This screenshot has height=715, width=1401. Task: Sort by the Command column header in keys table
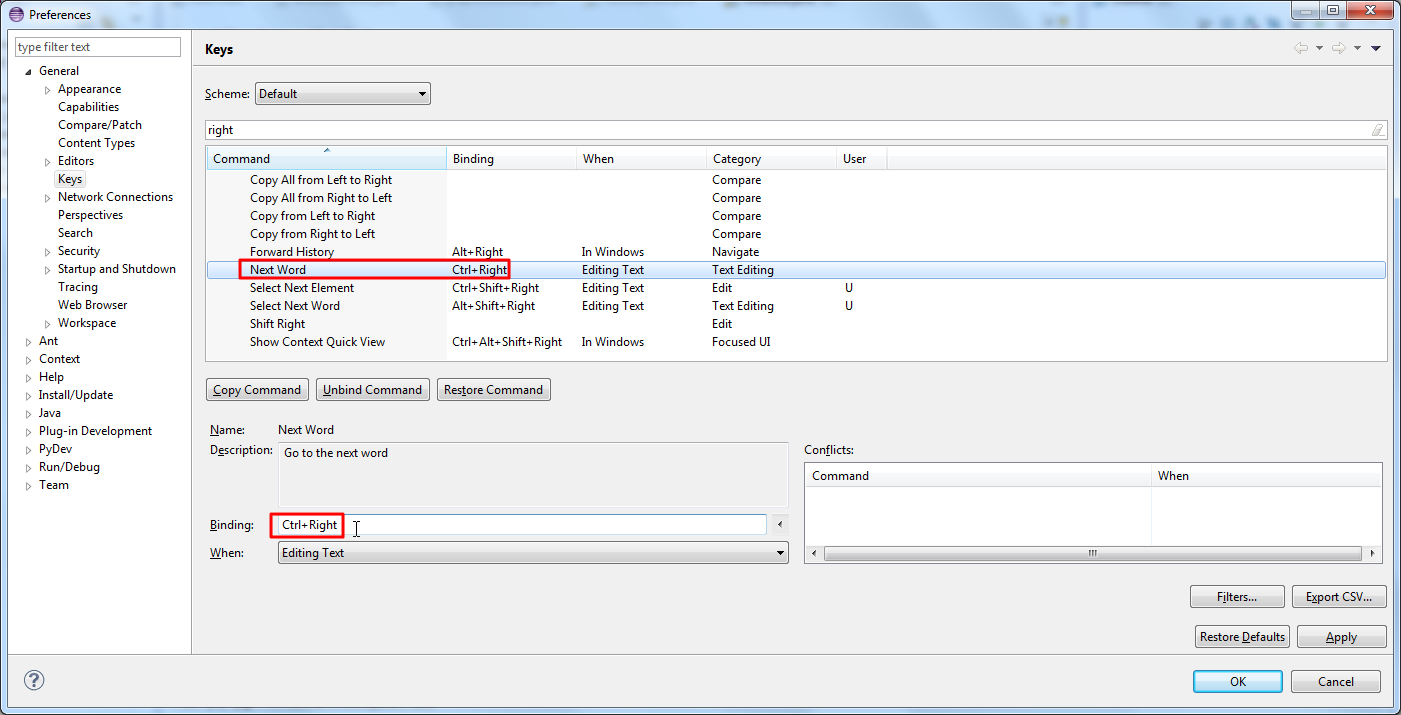click(x=326, y=159)
